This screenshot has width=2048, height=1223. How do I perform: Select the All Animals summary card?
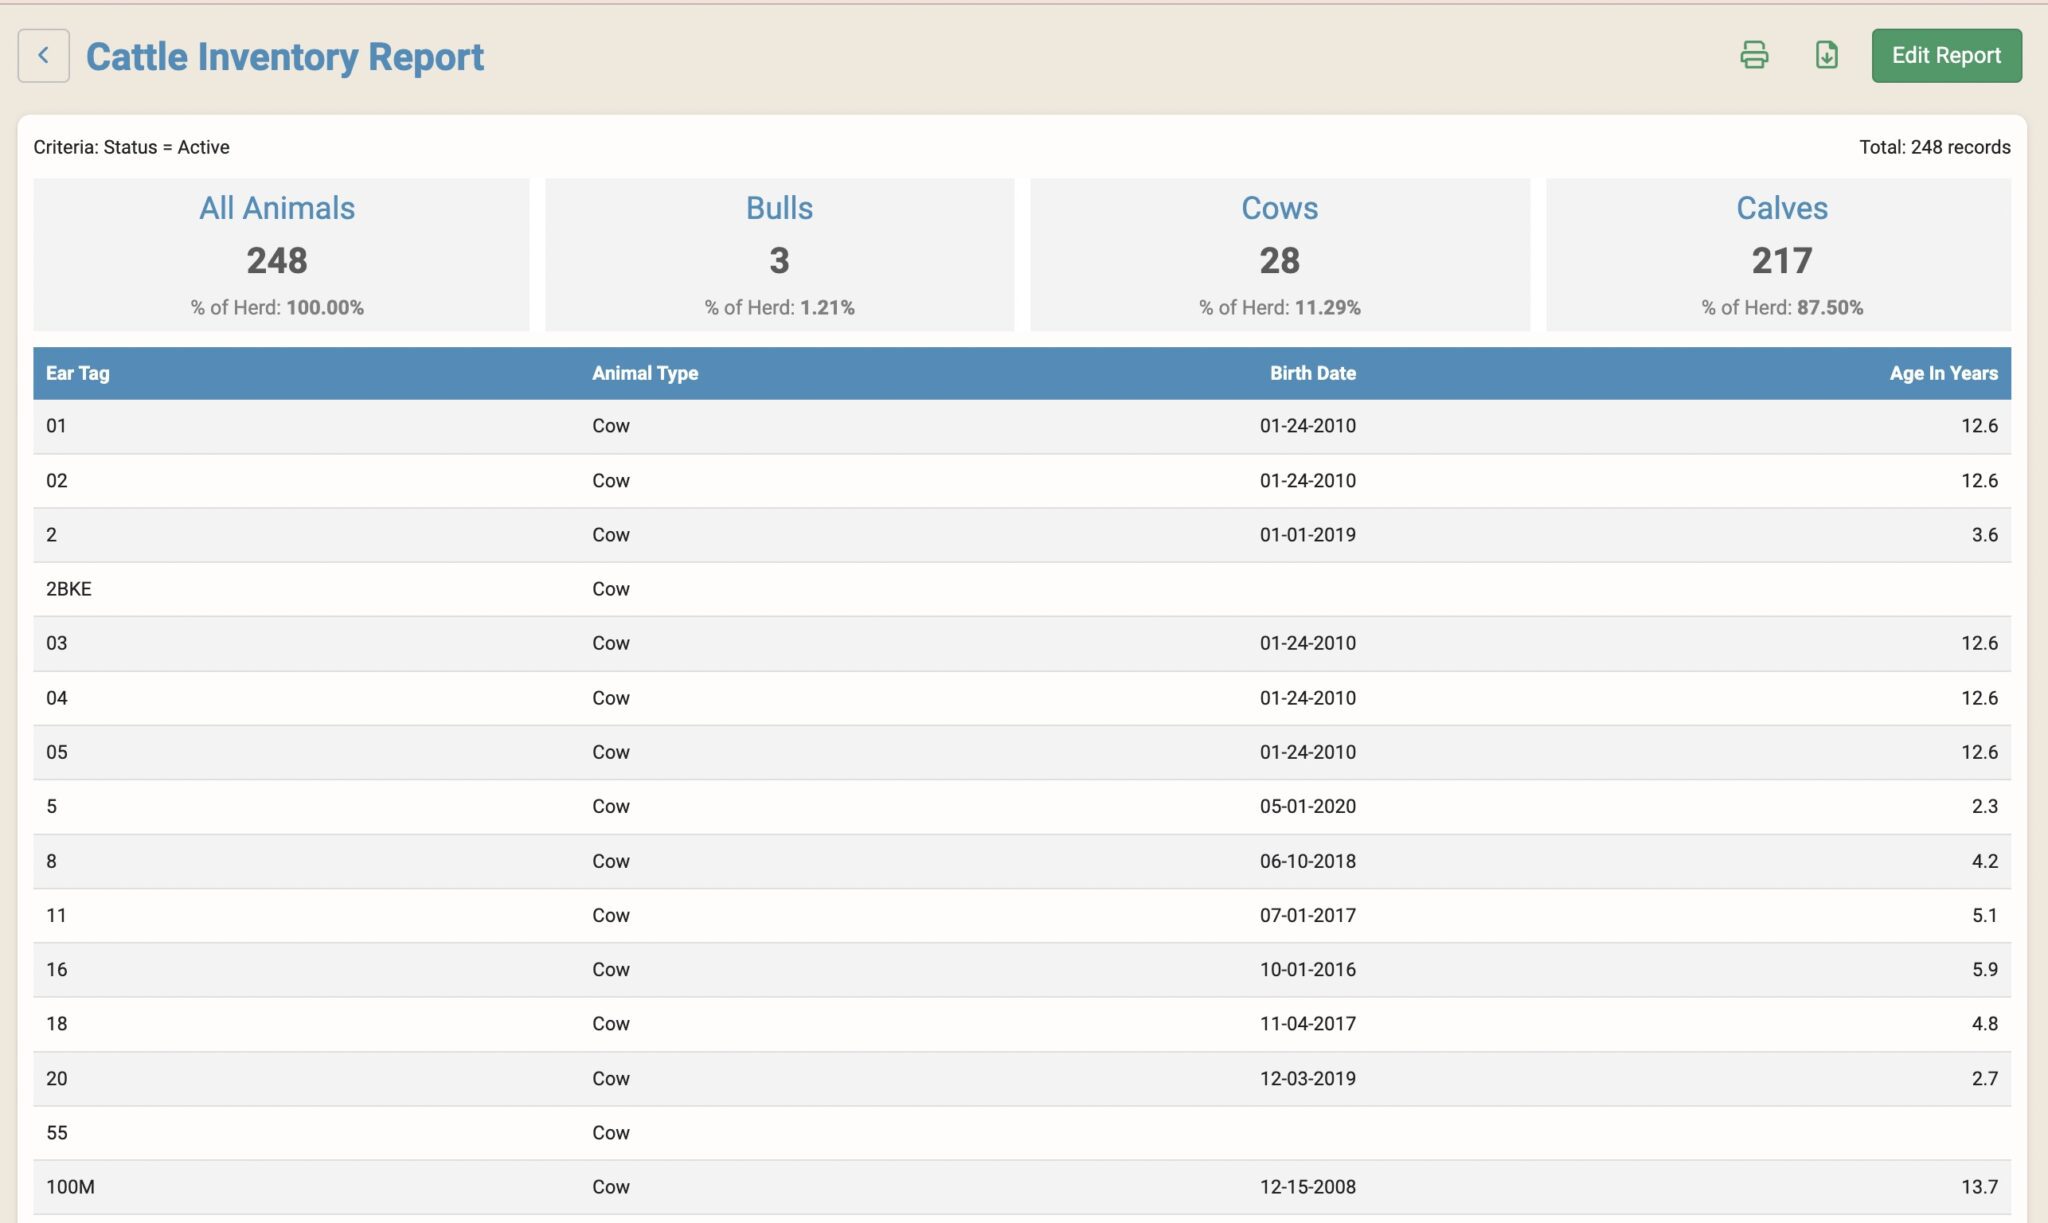281,254
